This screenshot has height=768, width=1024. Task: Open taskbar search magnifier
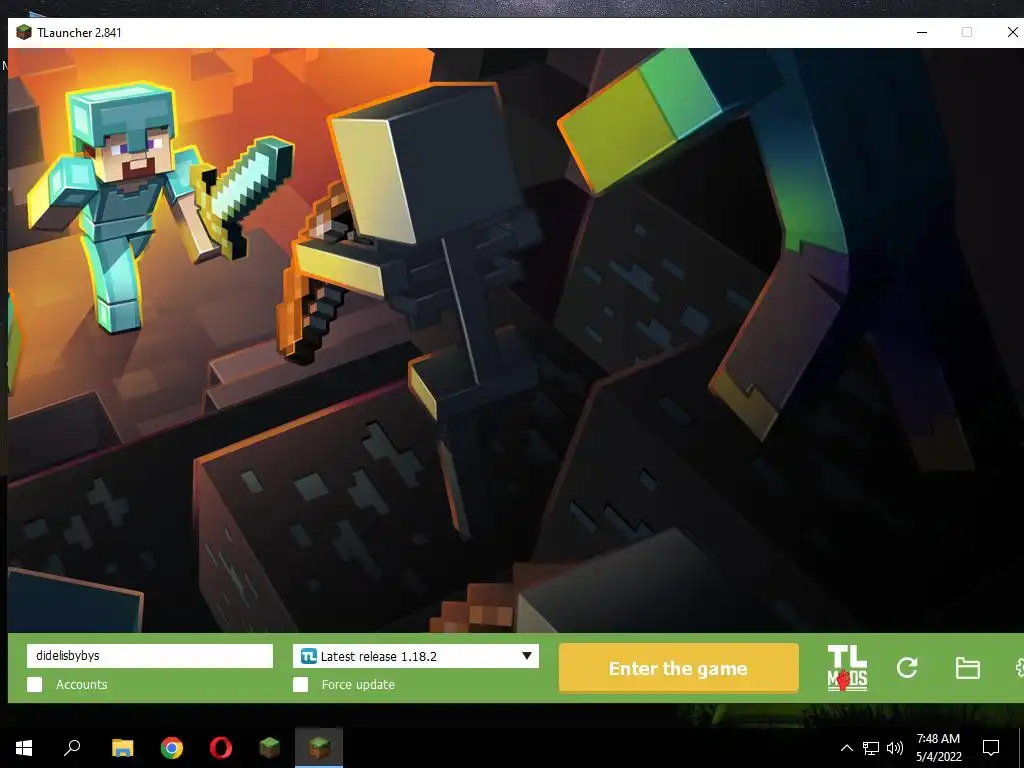pyautogui.click(x=72, y=748)
